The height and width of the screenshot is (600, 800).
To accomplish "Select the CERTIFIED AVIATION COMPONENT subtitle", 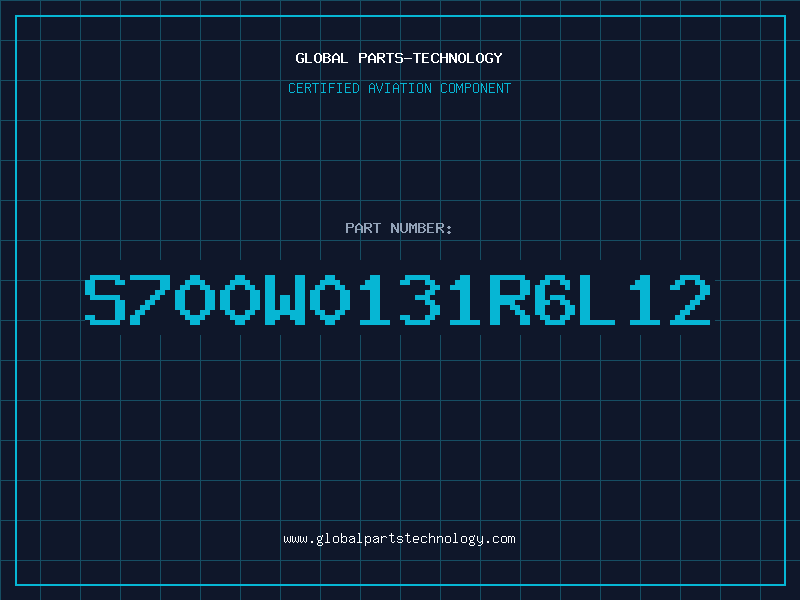I will click(x=399, y=88).
